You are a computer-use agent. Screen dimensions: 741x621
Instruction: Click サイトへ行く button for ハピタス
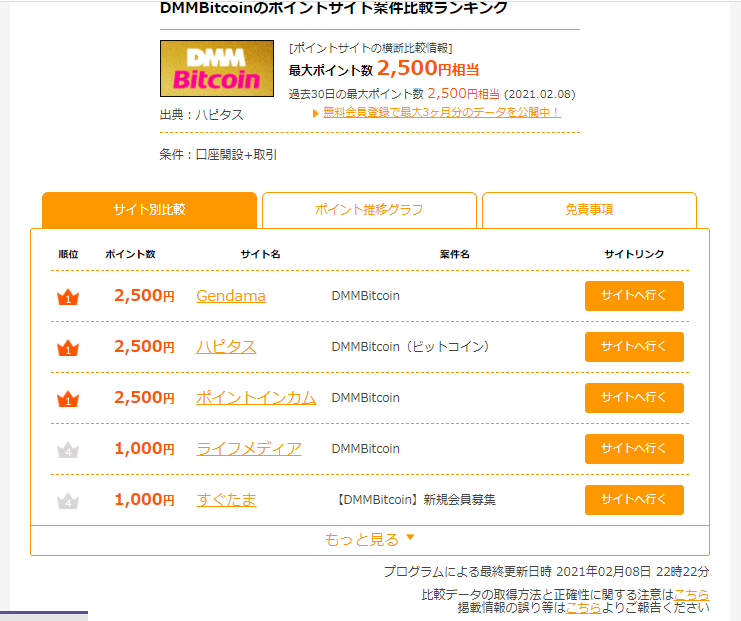pos(634,347)
